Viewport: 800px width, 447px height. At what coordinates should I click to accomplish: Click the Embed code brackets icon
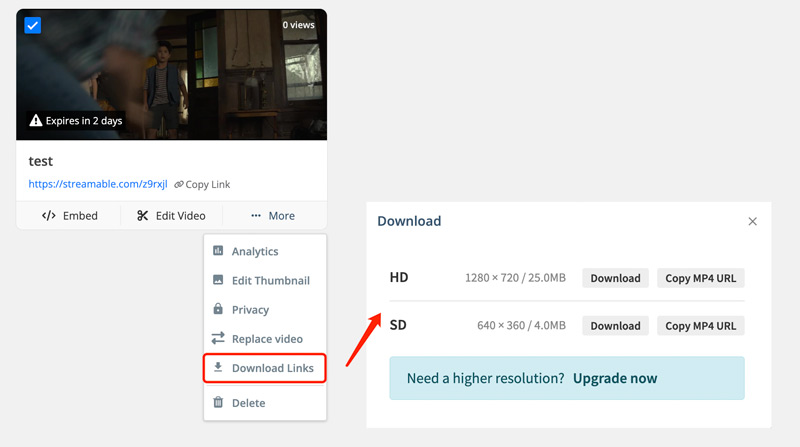click(x=49, y=216)
